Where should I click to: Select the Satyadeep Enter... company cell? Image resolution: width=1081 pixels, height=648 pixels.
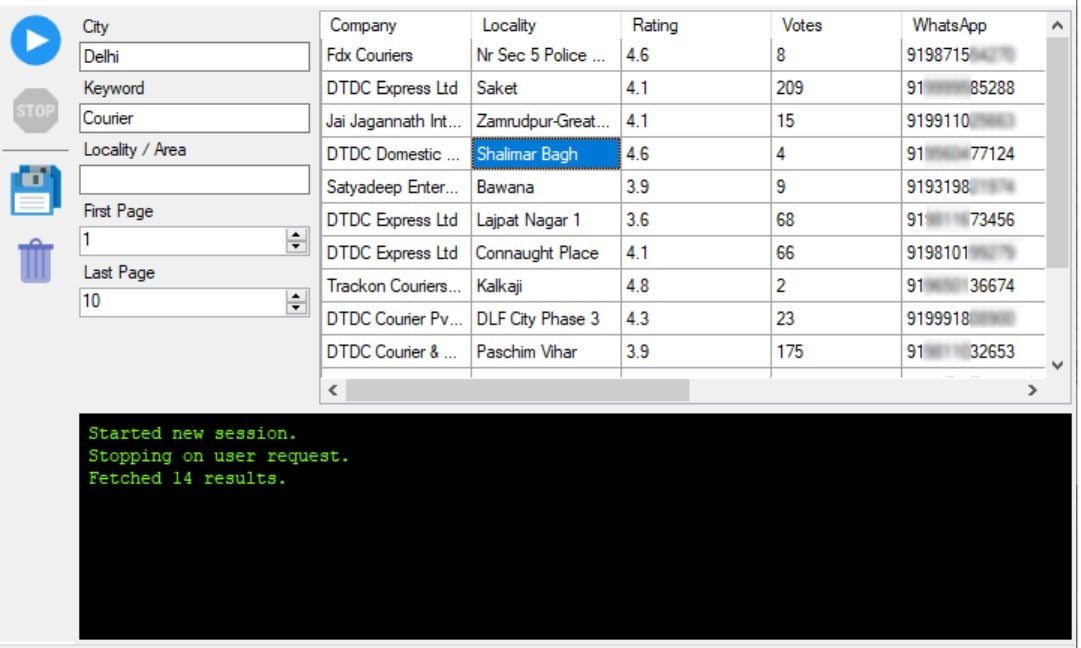(396, 187)
